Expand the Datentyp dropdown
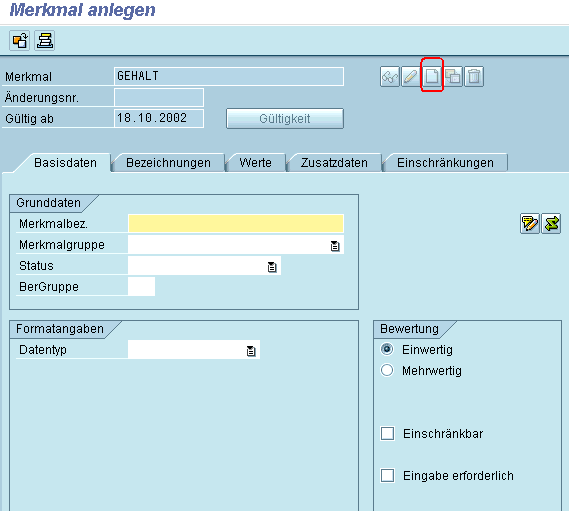Image resolution: width=569 pixels, height=511 pixels. [251, 351]
